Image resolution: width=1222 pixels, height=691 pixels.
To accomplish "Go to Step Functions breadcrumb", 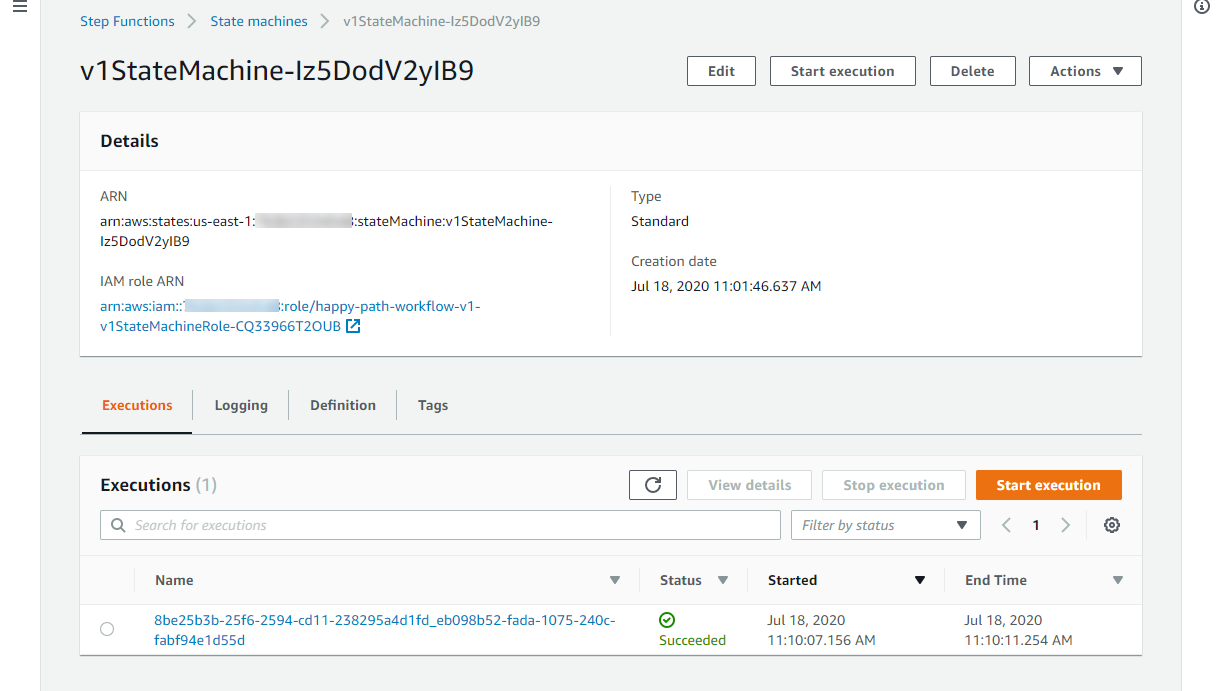I will pos(127,21).
